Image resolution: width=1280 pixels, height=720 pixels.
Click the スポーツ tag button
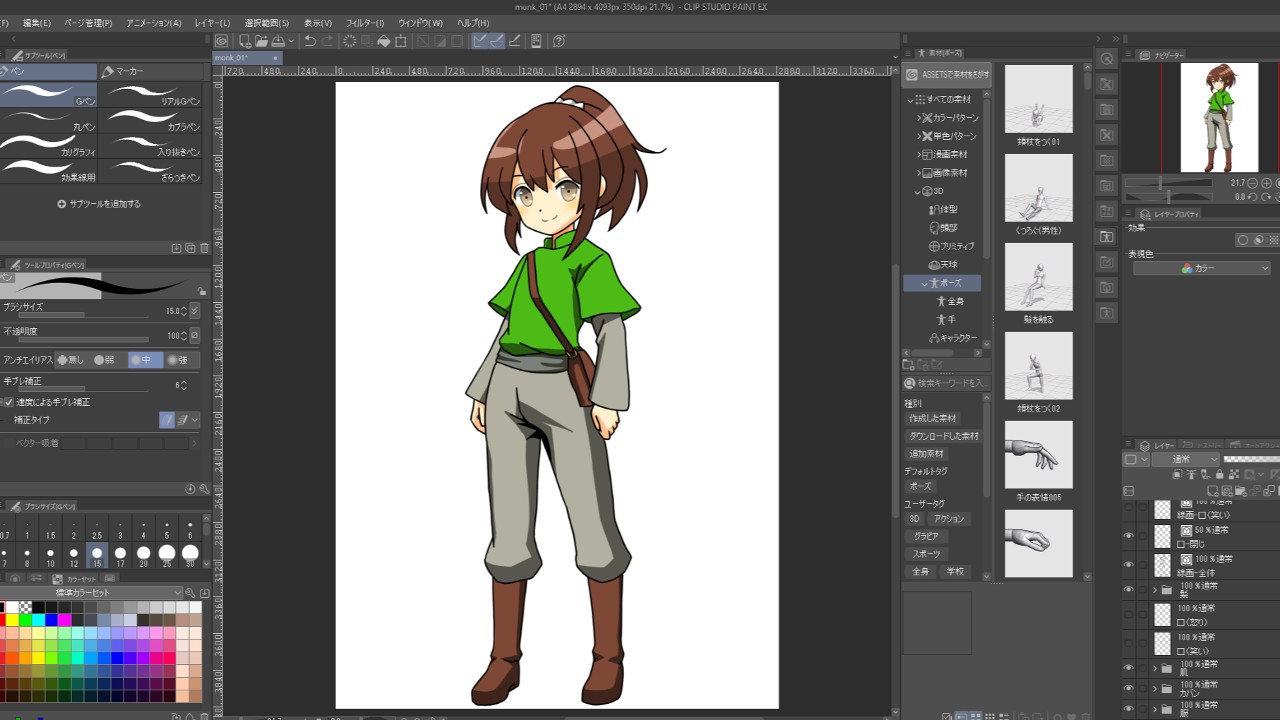click(926, 554)
